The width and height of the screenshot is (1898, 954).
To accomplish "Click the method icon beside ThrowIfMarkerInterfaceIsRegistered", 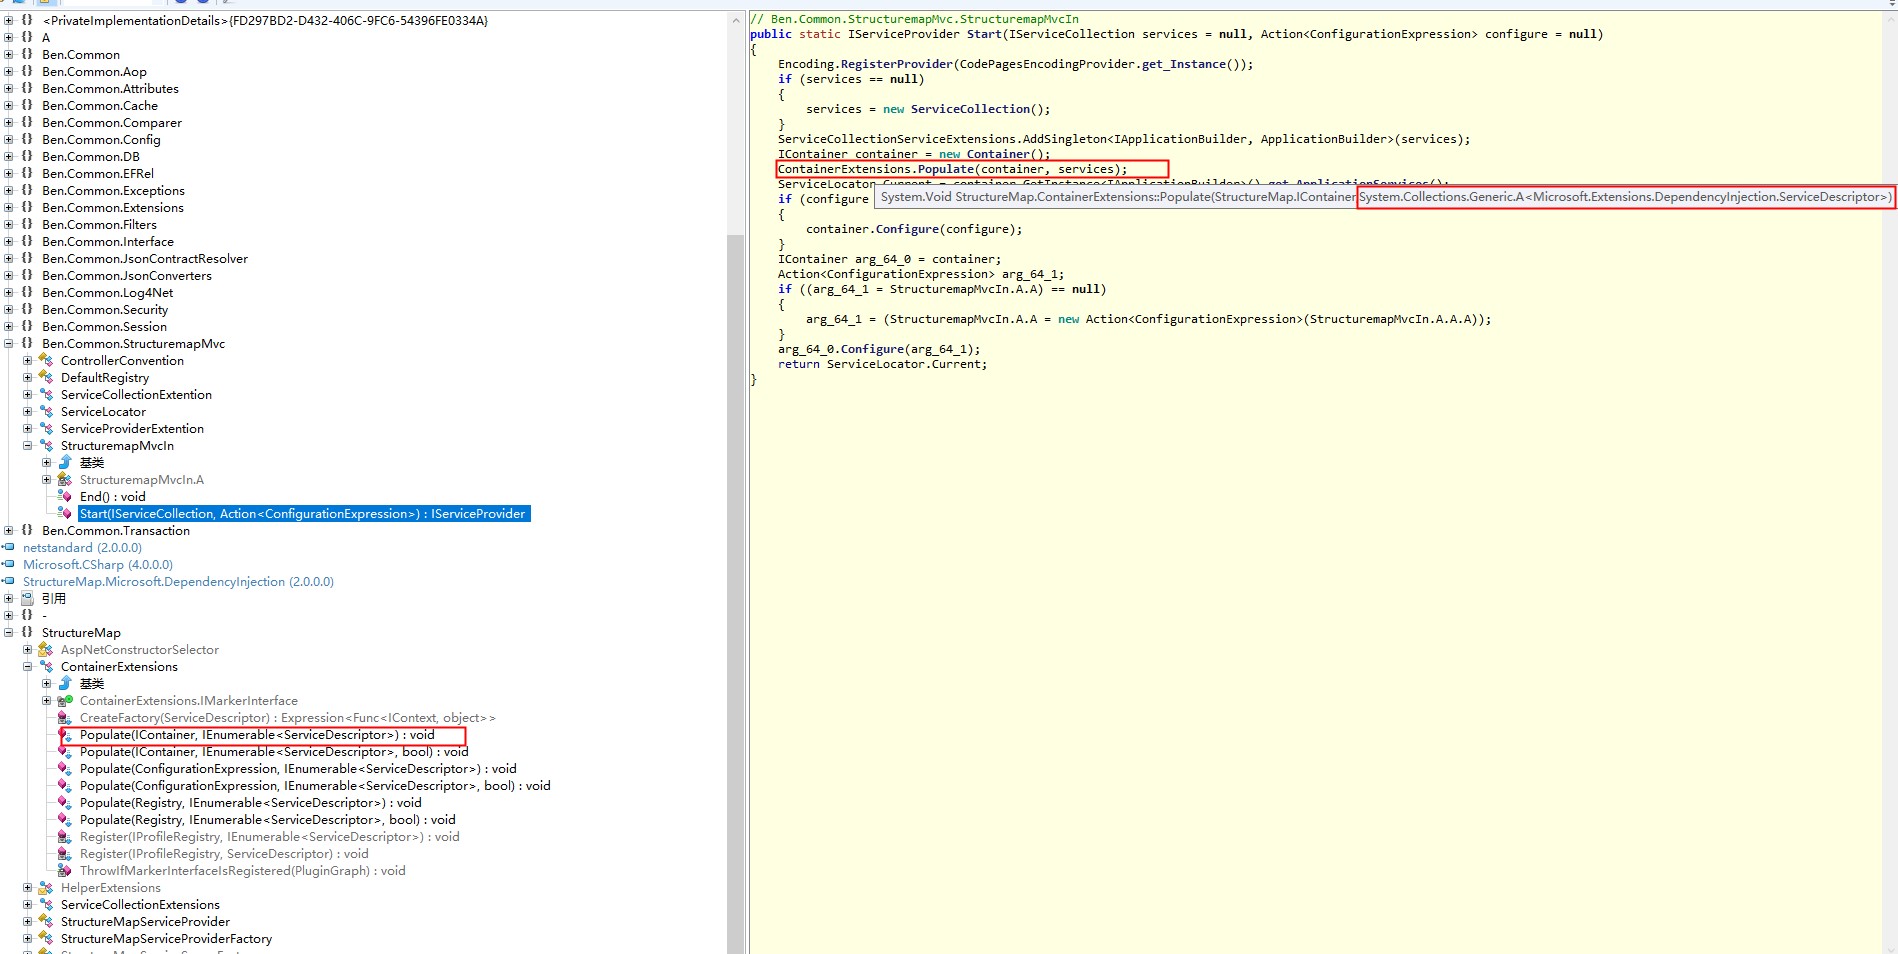I will coord(65,870).
